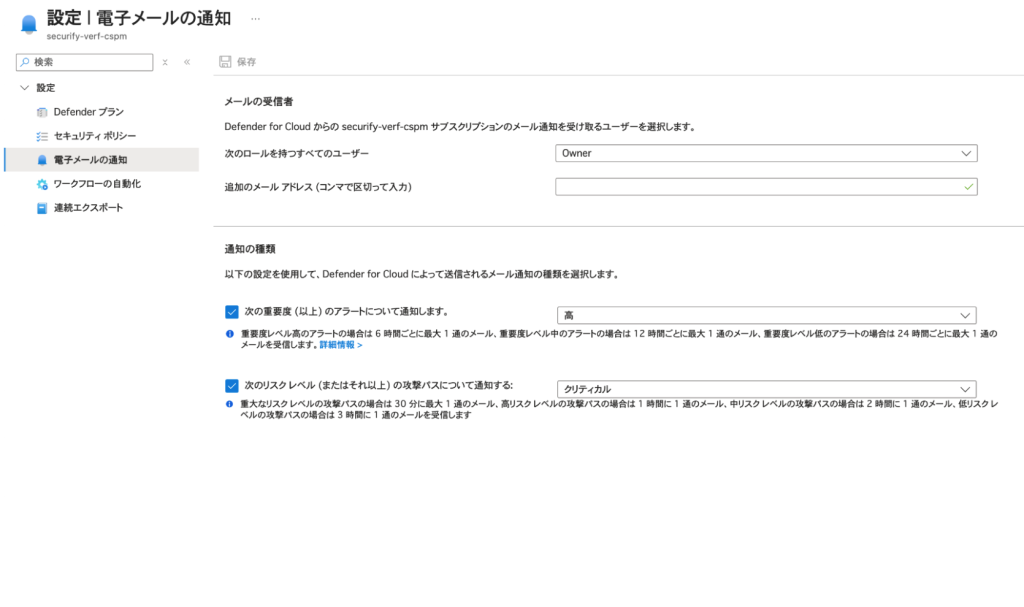
Task: Click the 連続エクスポート book icon
Action: [42, 208]
